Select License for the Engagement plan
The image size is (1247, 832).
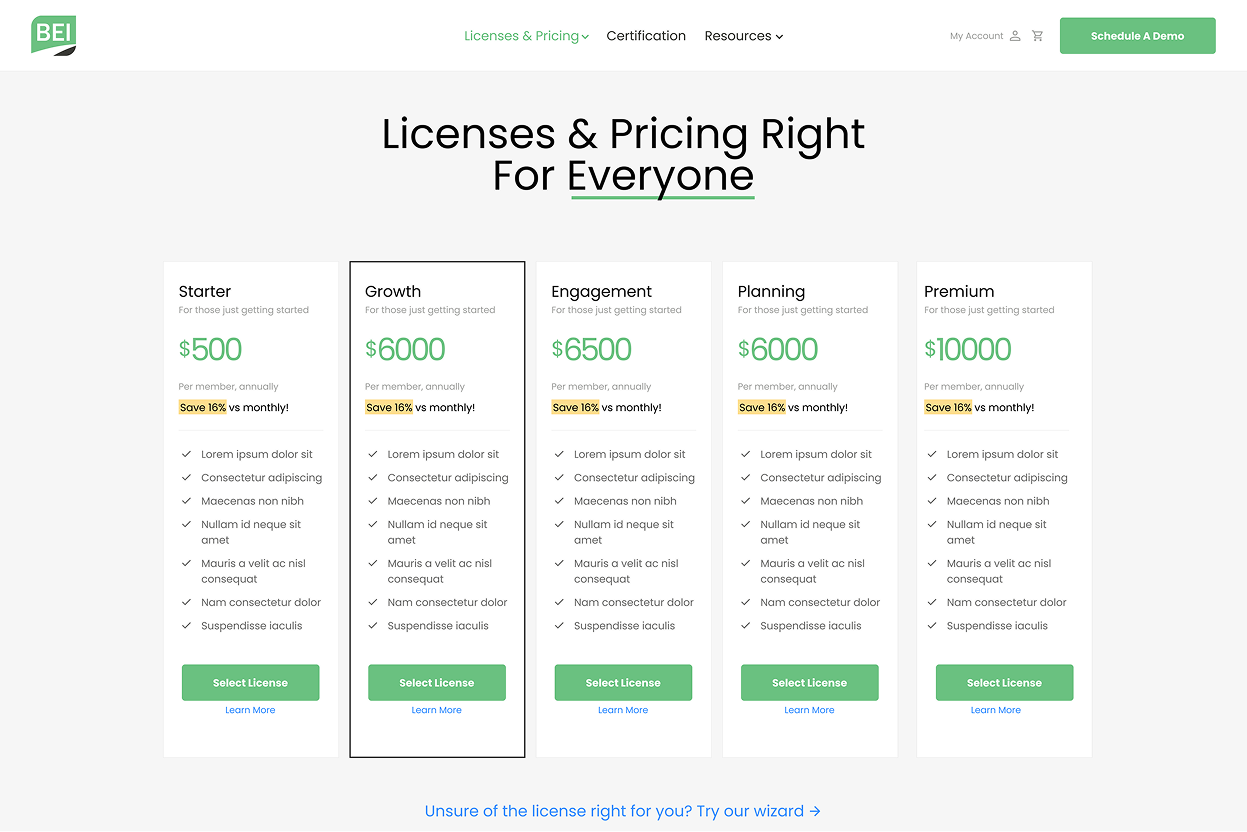point(623,683)
